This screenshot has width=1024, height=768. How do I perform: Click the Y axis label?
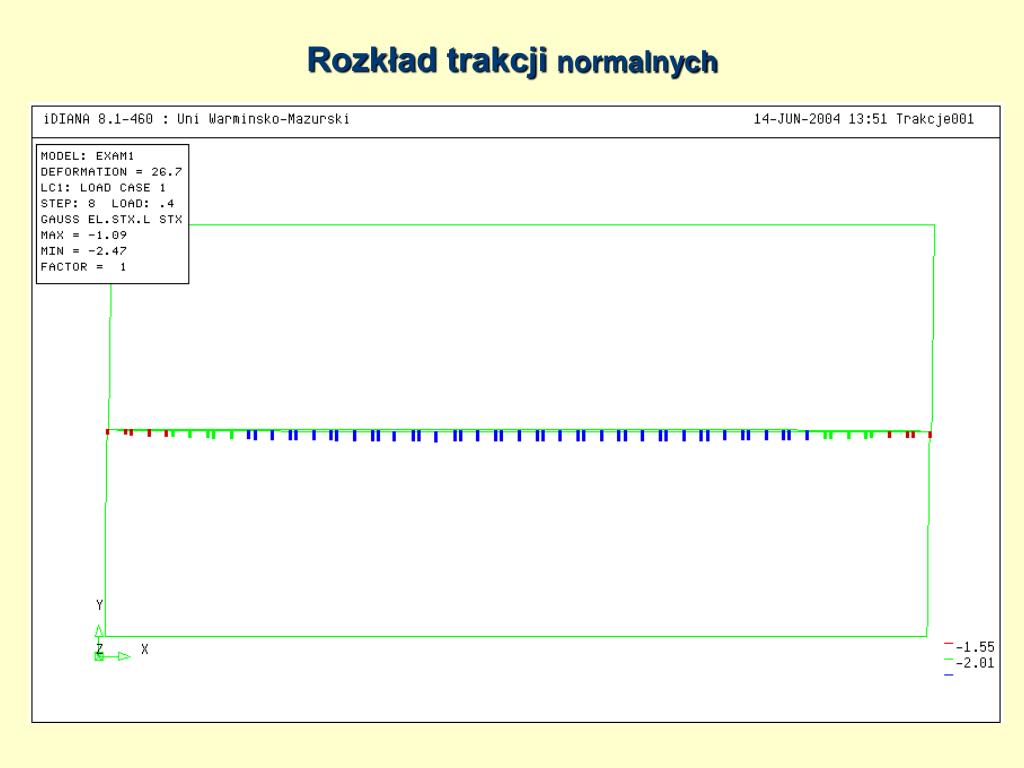pyautogui.click(x=99, y=605)
